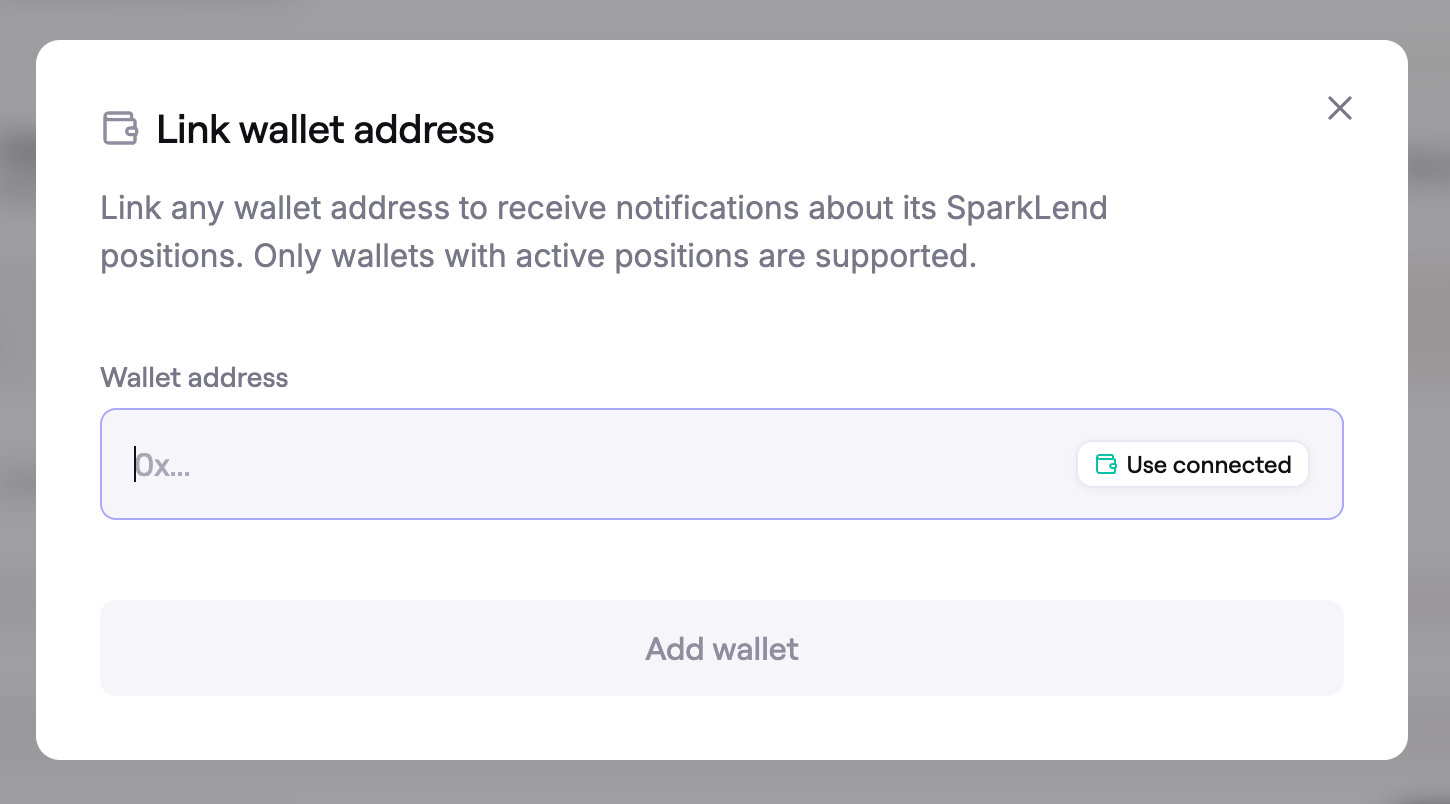
Task: Click the 0x... placeholder text
Action: point(163,465)
